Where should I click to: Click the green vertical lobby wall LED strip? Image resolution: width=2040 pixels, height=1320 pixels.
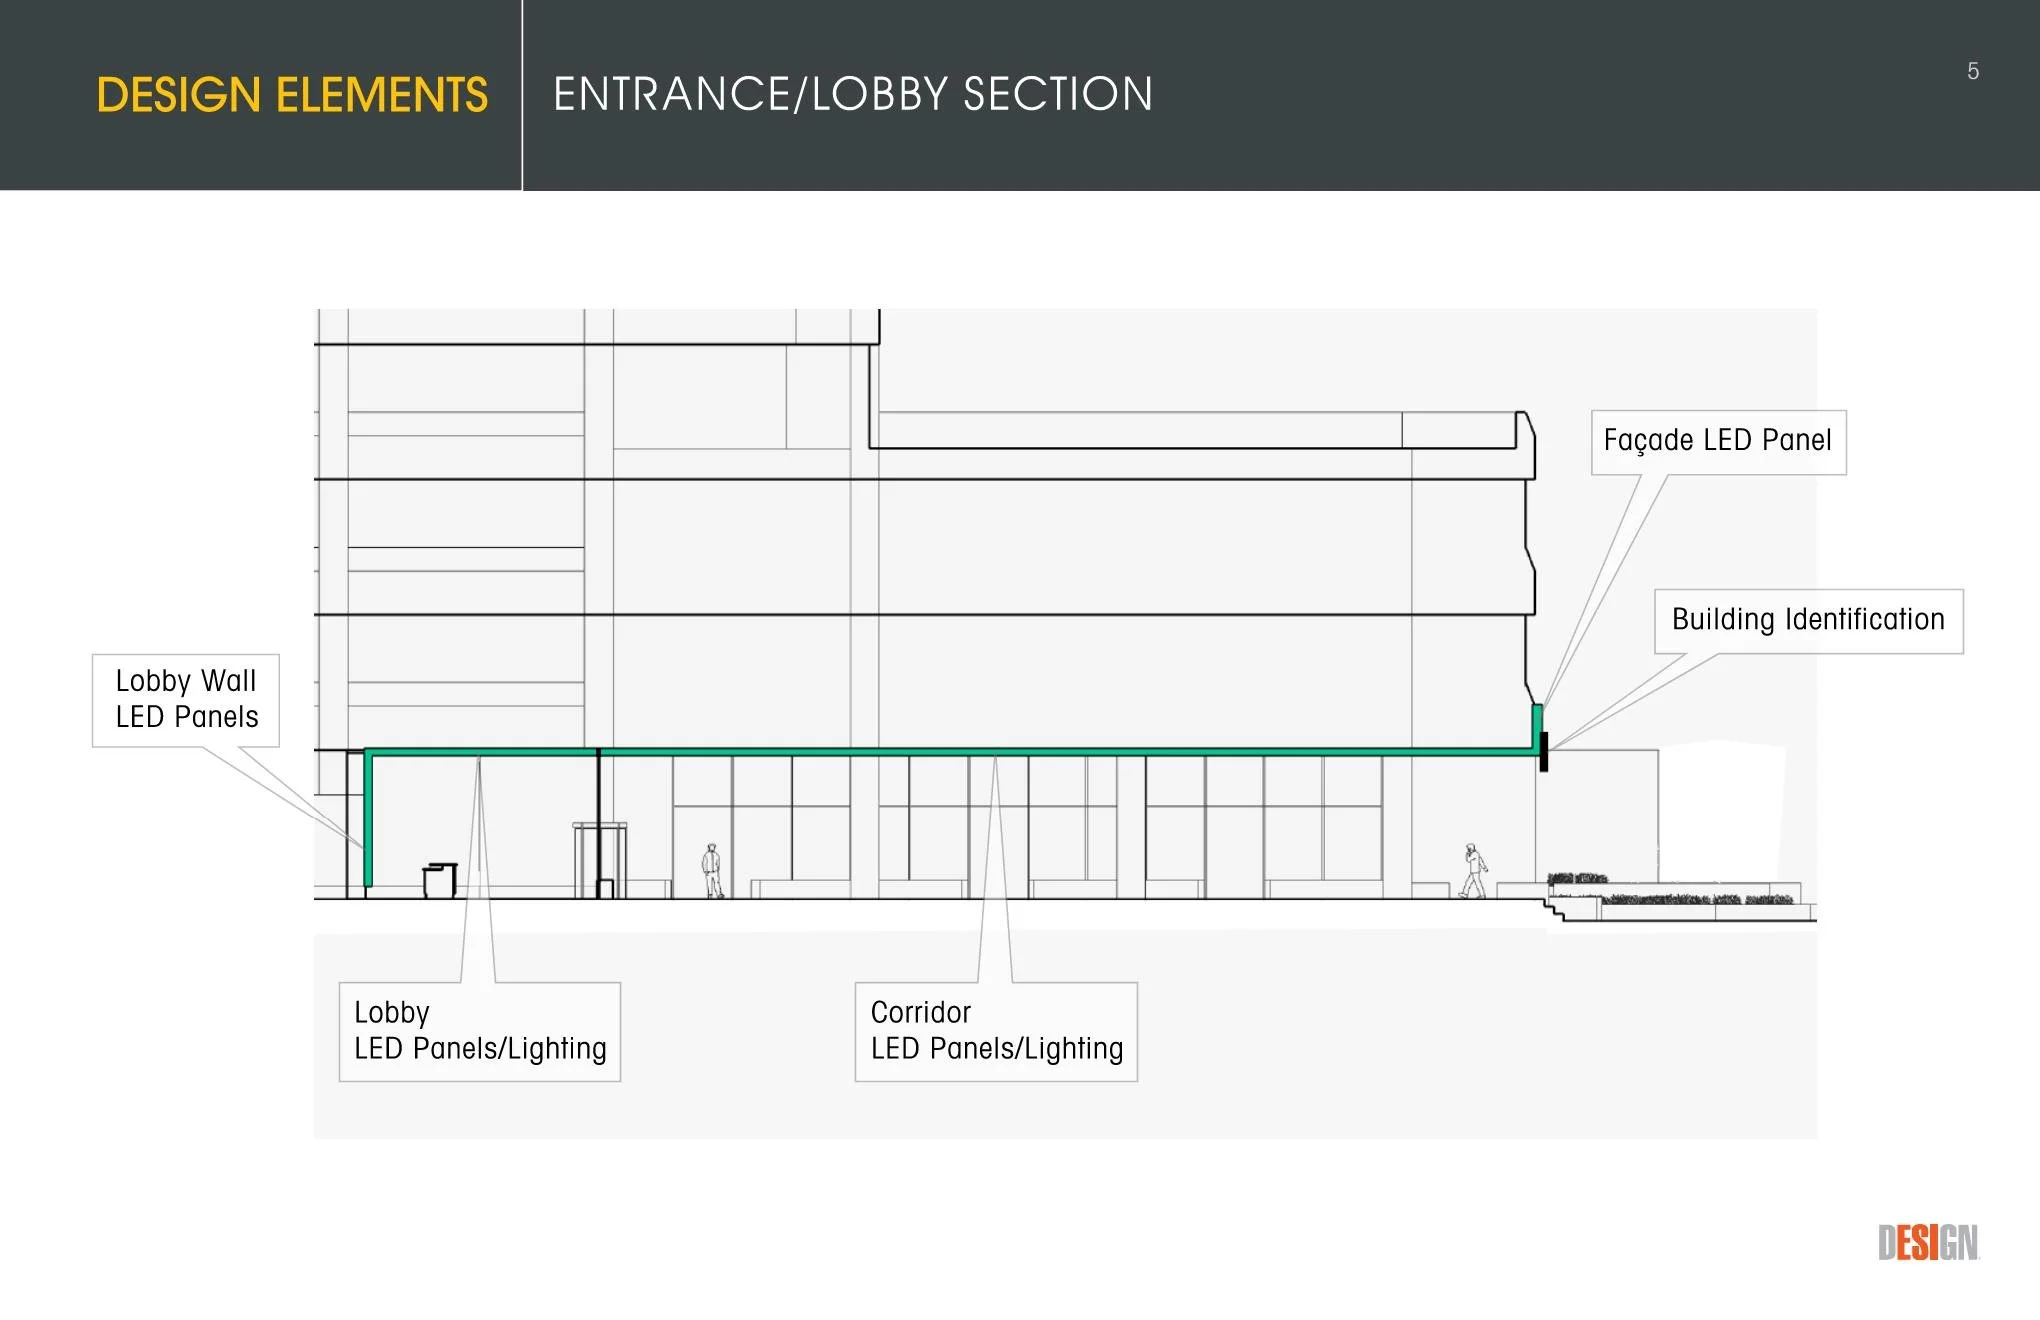tap(368, 820)
